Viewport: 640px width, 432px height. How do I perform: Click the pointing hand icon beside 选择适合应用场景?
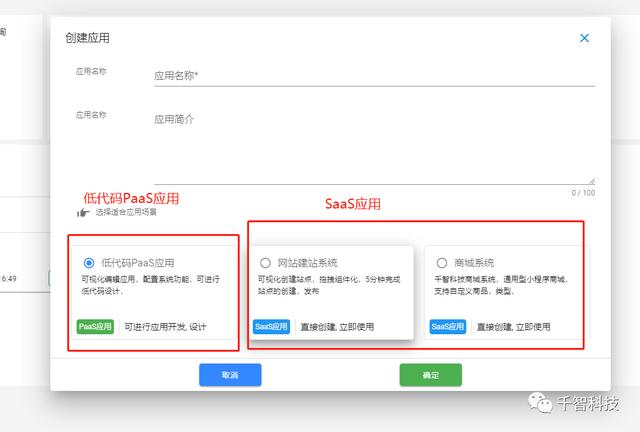coord(83,212)
